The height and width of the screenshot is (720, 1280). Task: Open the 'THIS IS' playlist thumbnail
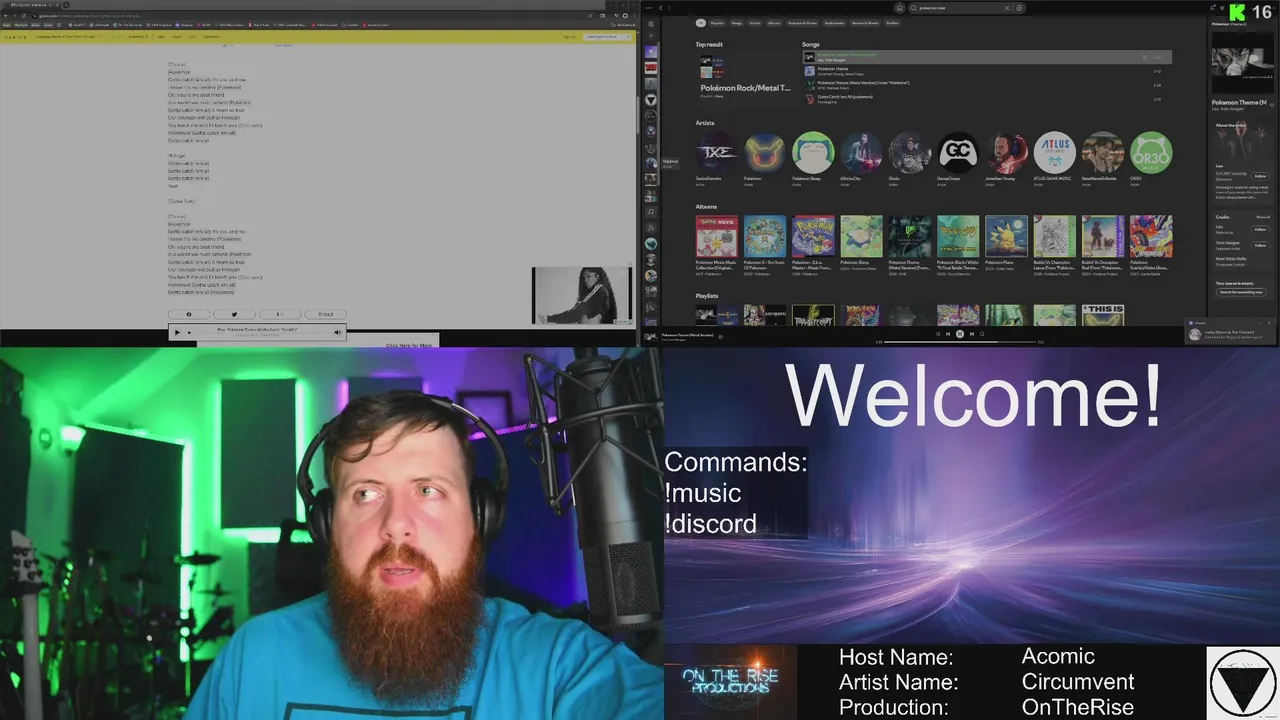click(1103, 315)
